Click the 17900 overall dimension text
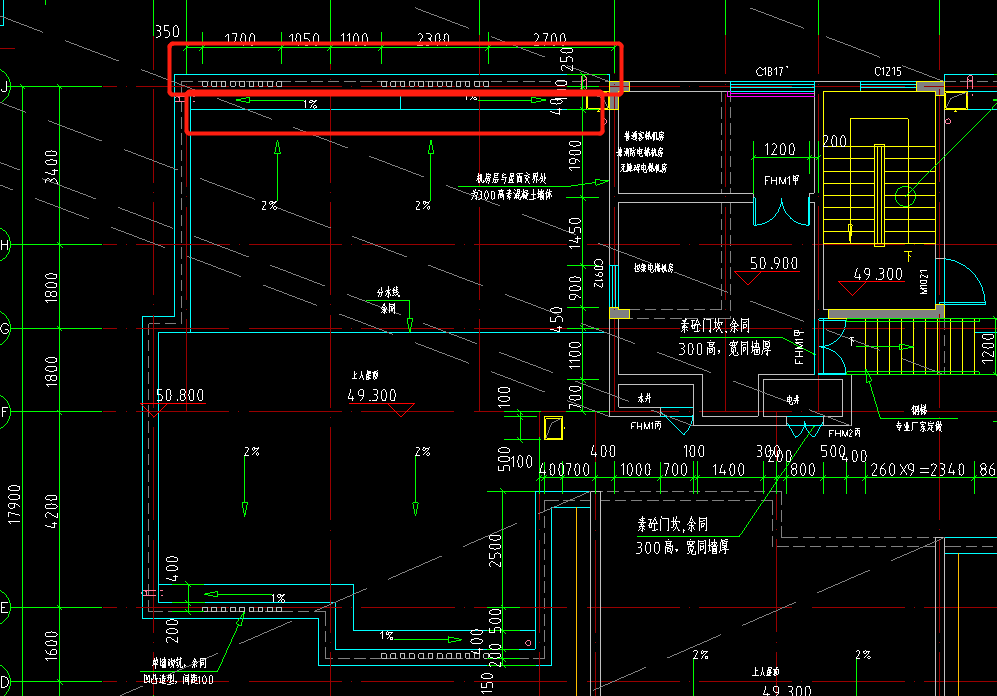The image size is (997, 696). tap(14, 505)
